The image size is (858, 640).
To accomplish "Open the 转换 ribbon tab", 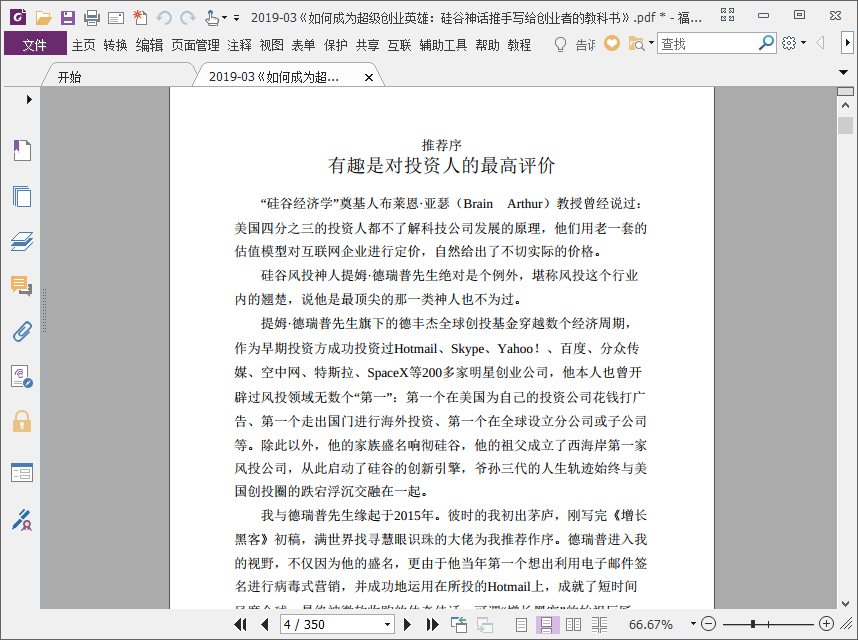I will pyautogui.click(x=115, y=45).
